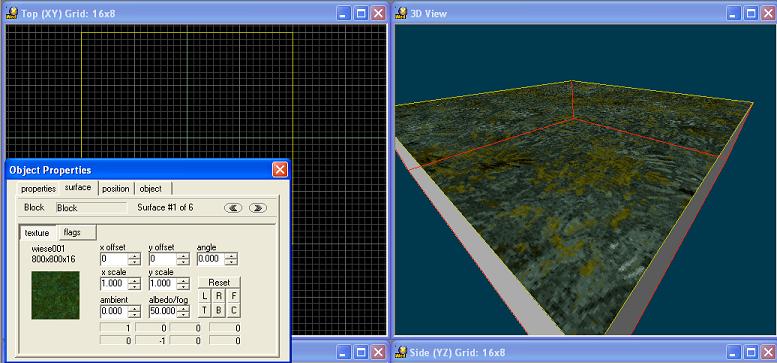
Task: Go to next surface with right arrow button
Action: pyautogui.click(x=258, y=208)
